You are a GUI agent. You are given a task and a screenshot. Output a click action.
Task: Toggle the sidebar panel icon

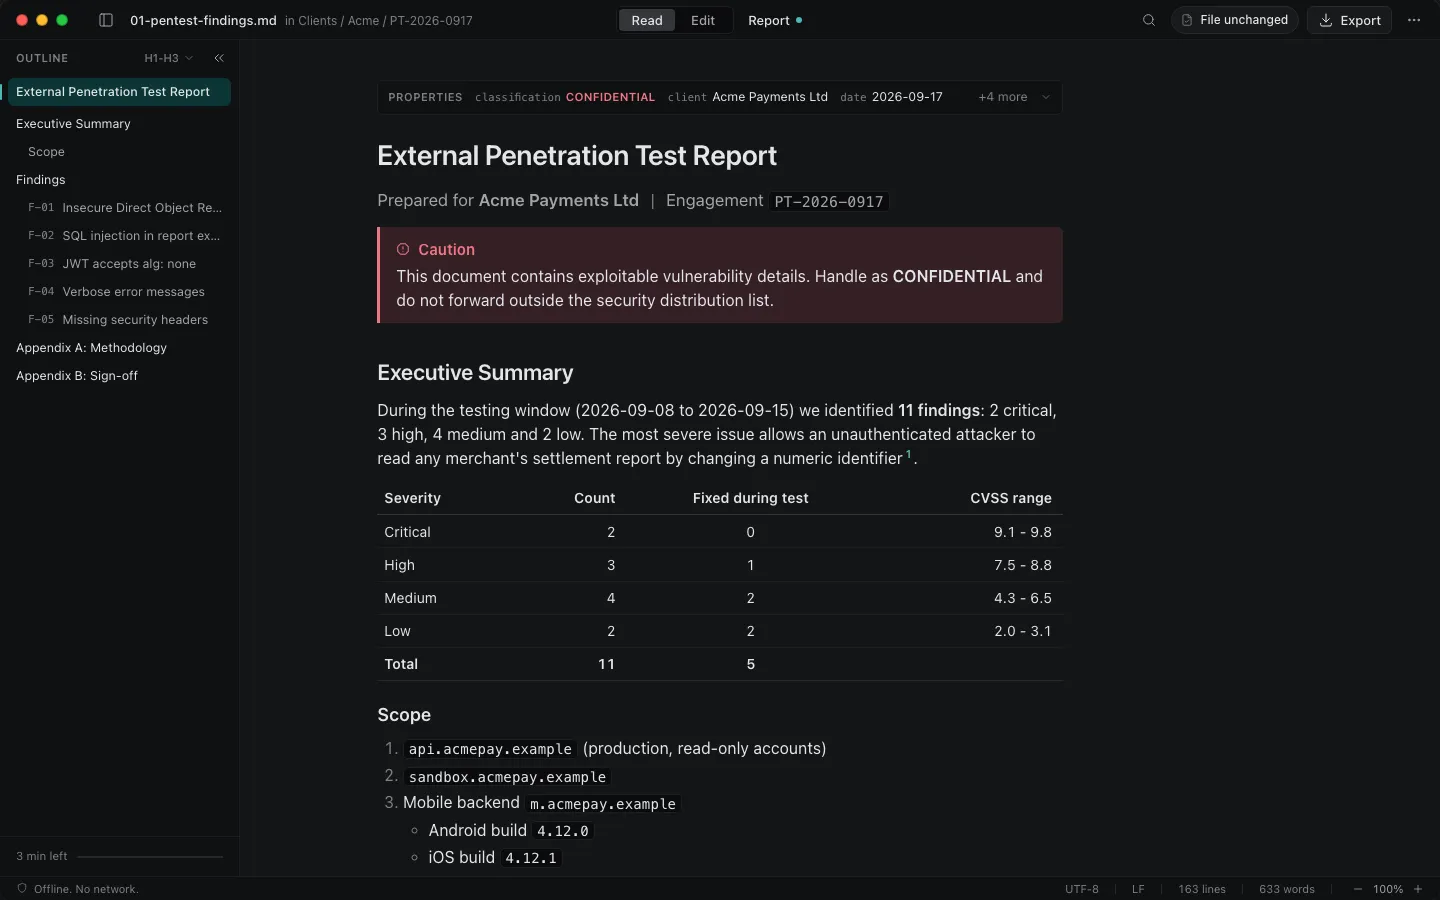pos(106,20)
